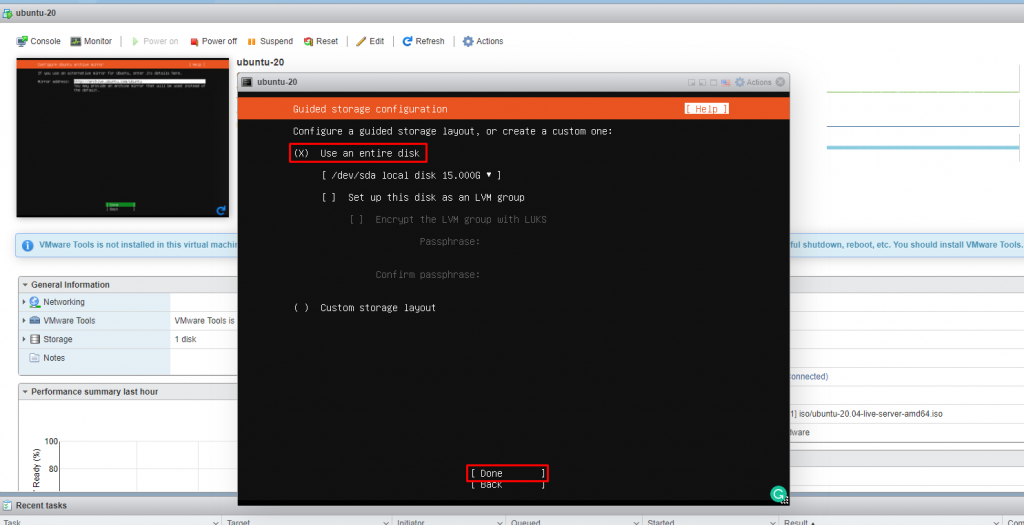Open the /dev/sda local disk dropdown
Image resolution: width=1024 pixels, height=525 pixels.
coord(411,176)
